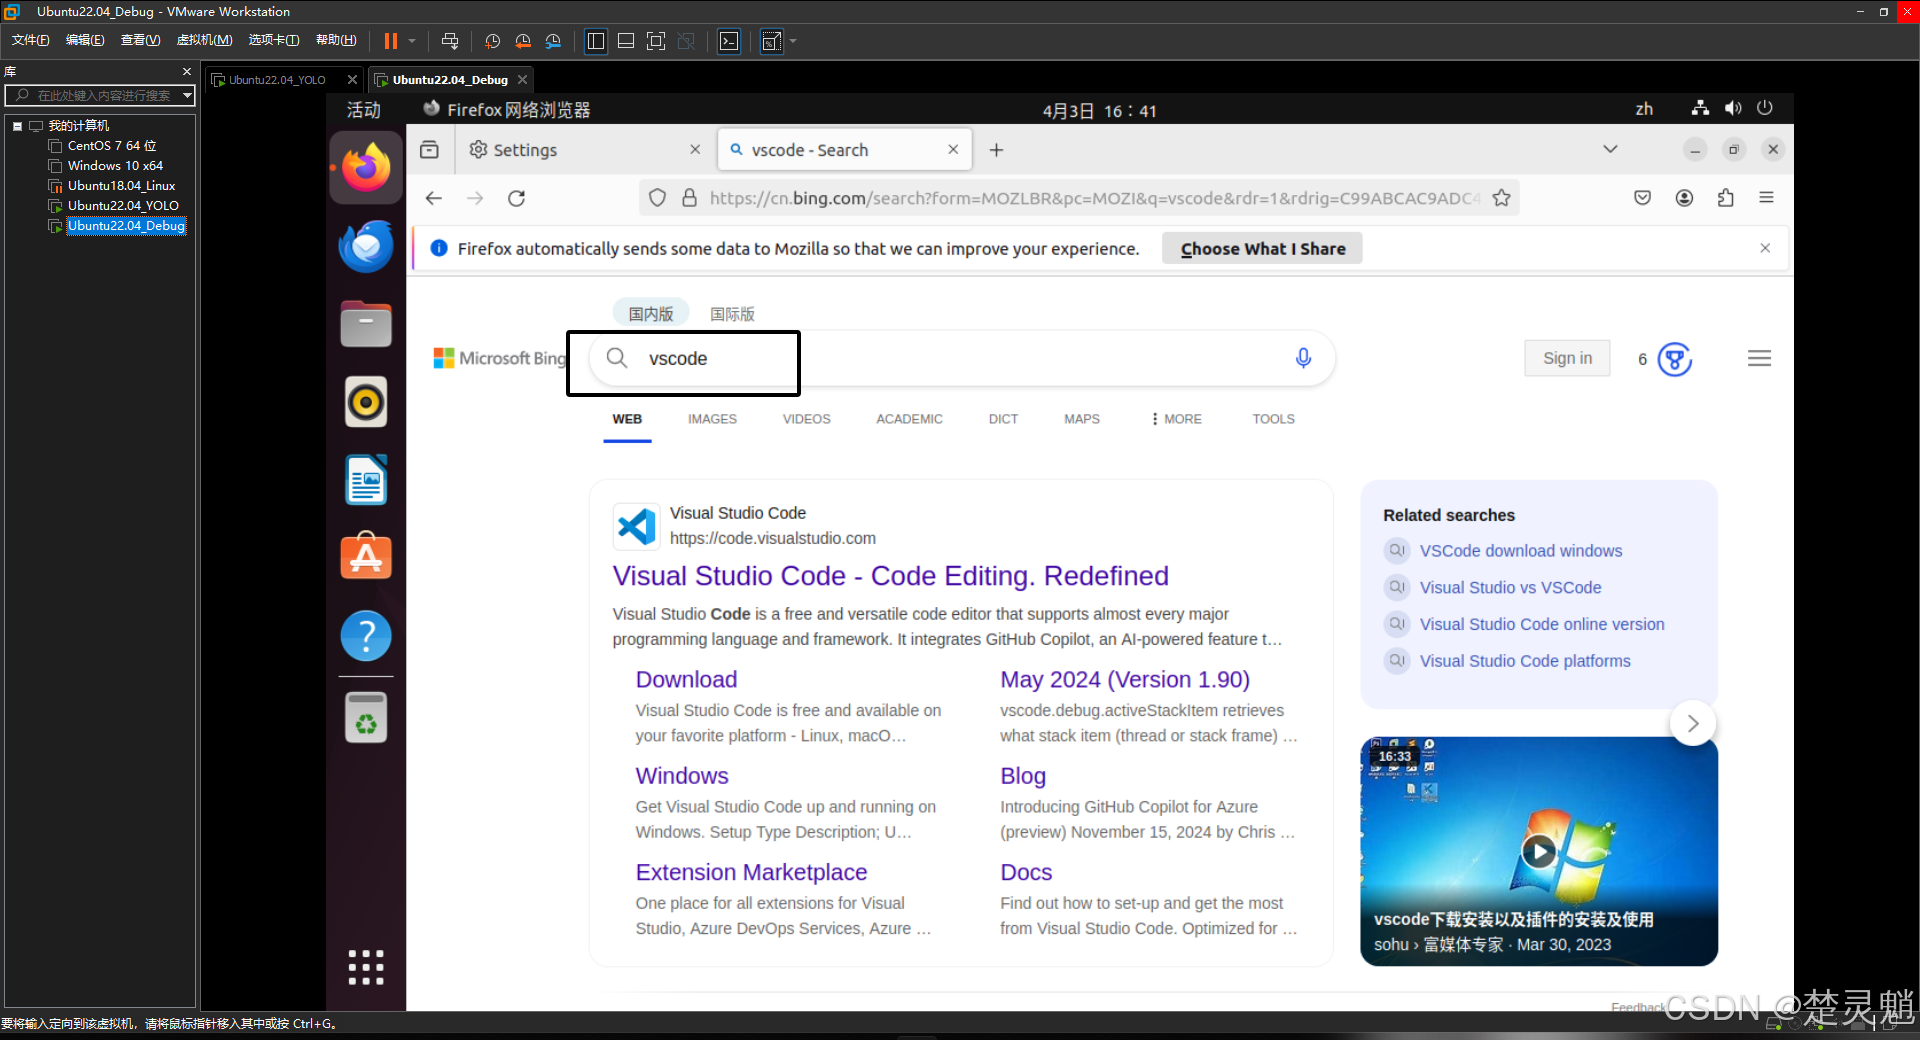Screen dimensions: 1920x1040
Task: Open Visual Studio Code - Code Editing. Redefined link
Action: click(x=890, y=576)
